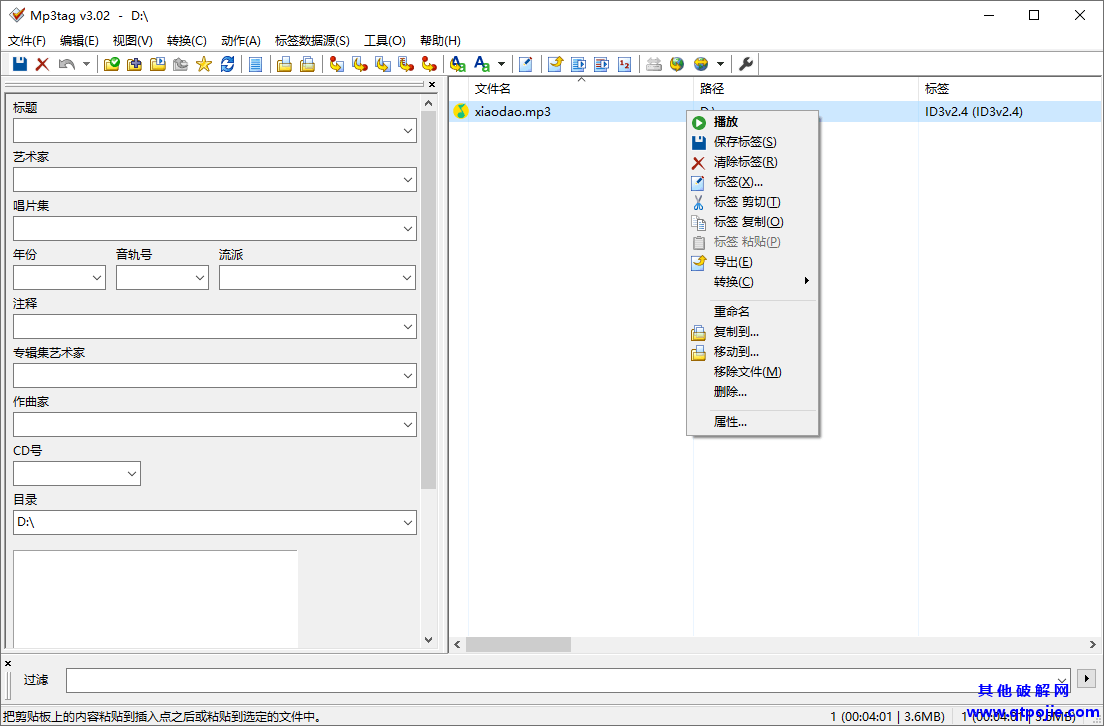Screen dimensions: 1104x726
Task: Expand the actions dropdown arrow next to Aa
Action: point(501,64)
